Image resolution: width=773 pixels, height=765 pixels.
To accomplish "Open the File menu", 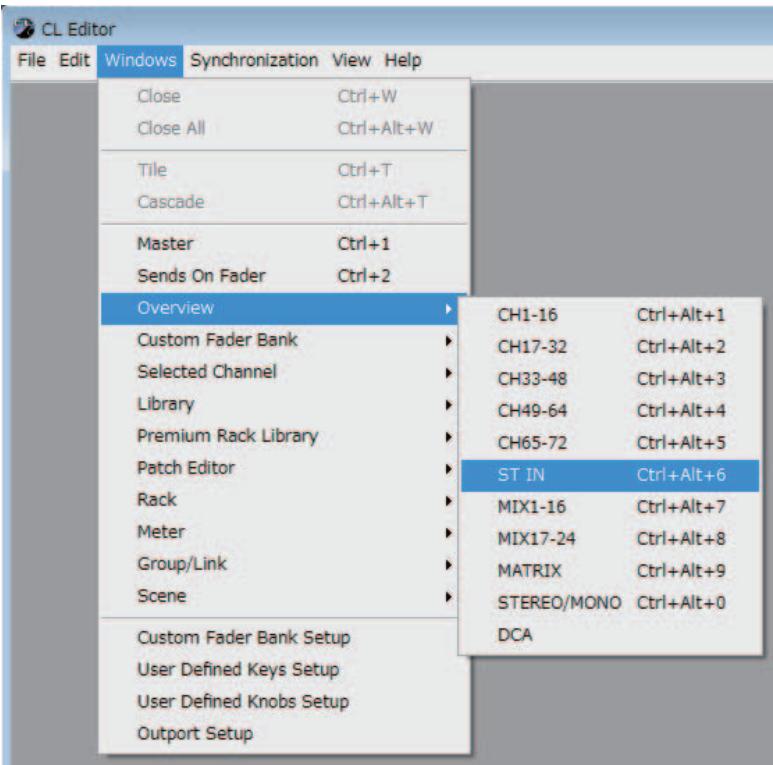I will pyautogui.click(x=32, y=61).
